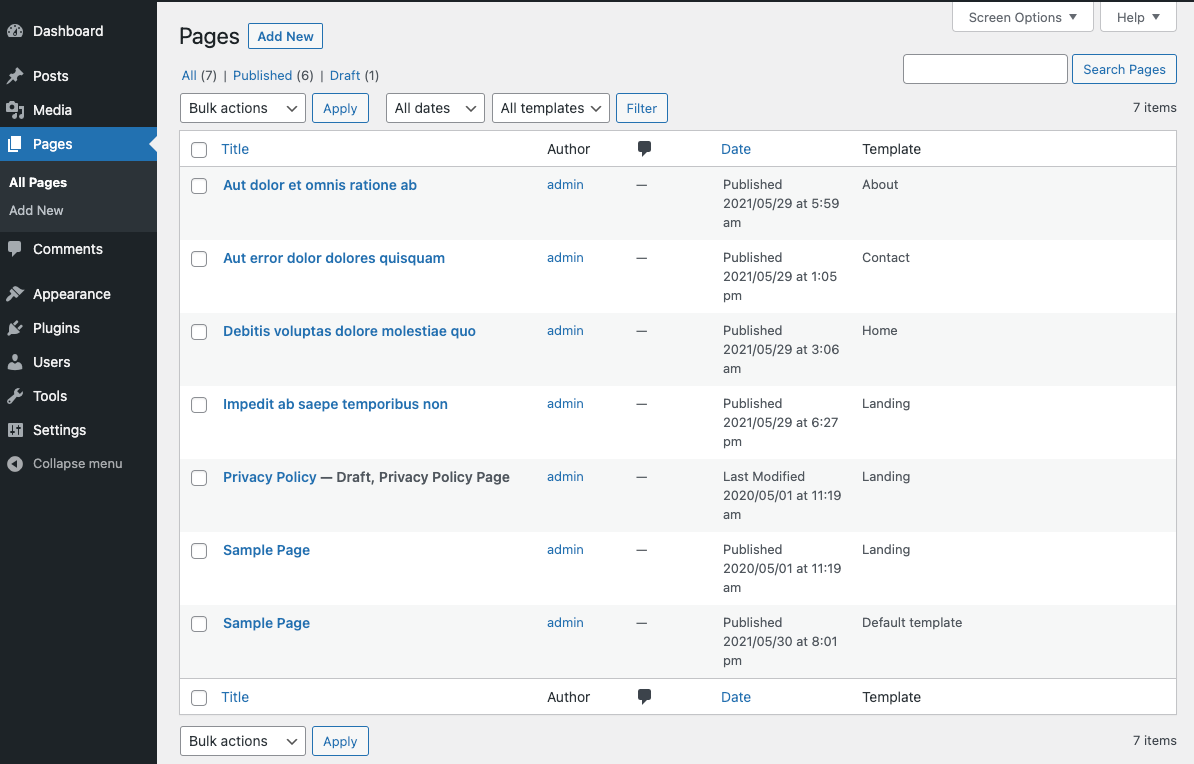
Task: Click the search pages text field
Action: point(985,69)
